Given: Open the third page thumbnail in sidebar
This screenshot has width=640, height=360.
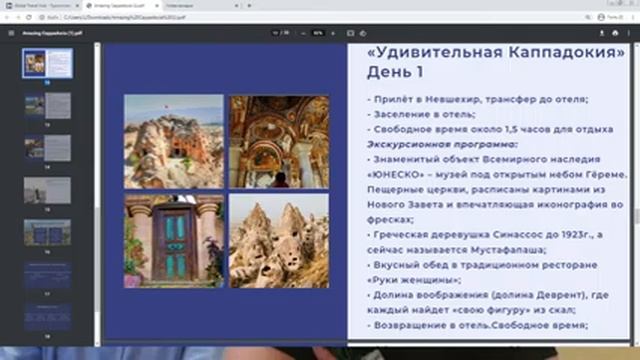Looking at the screenshot, I should [x=47, y=148].
